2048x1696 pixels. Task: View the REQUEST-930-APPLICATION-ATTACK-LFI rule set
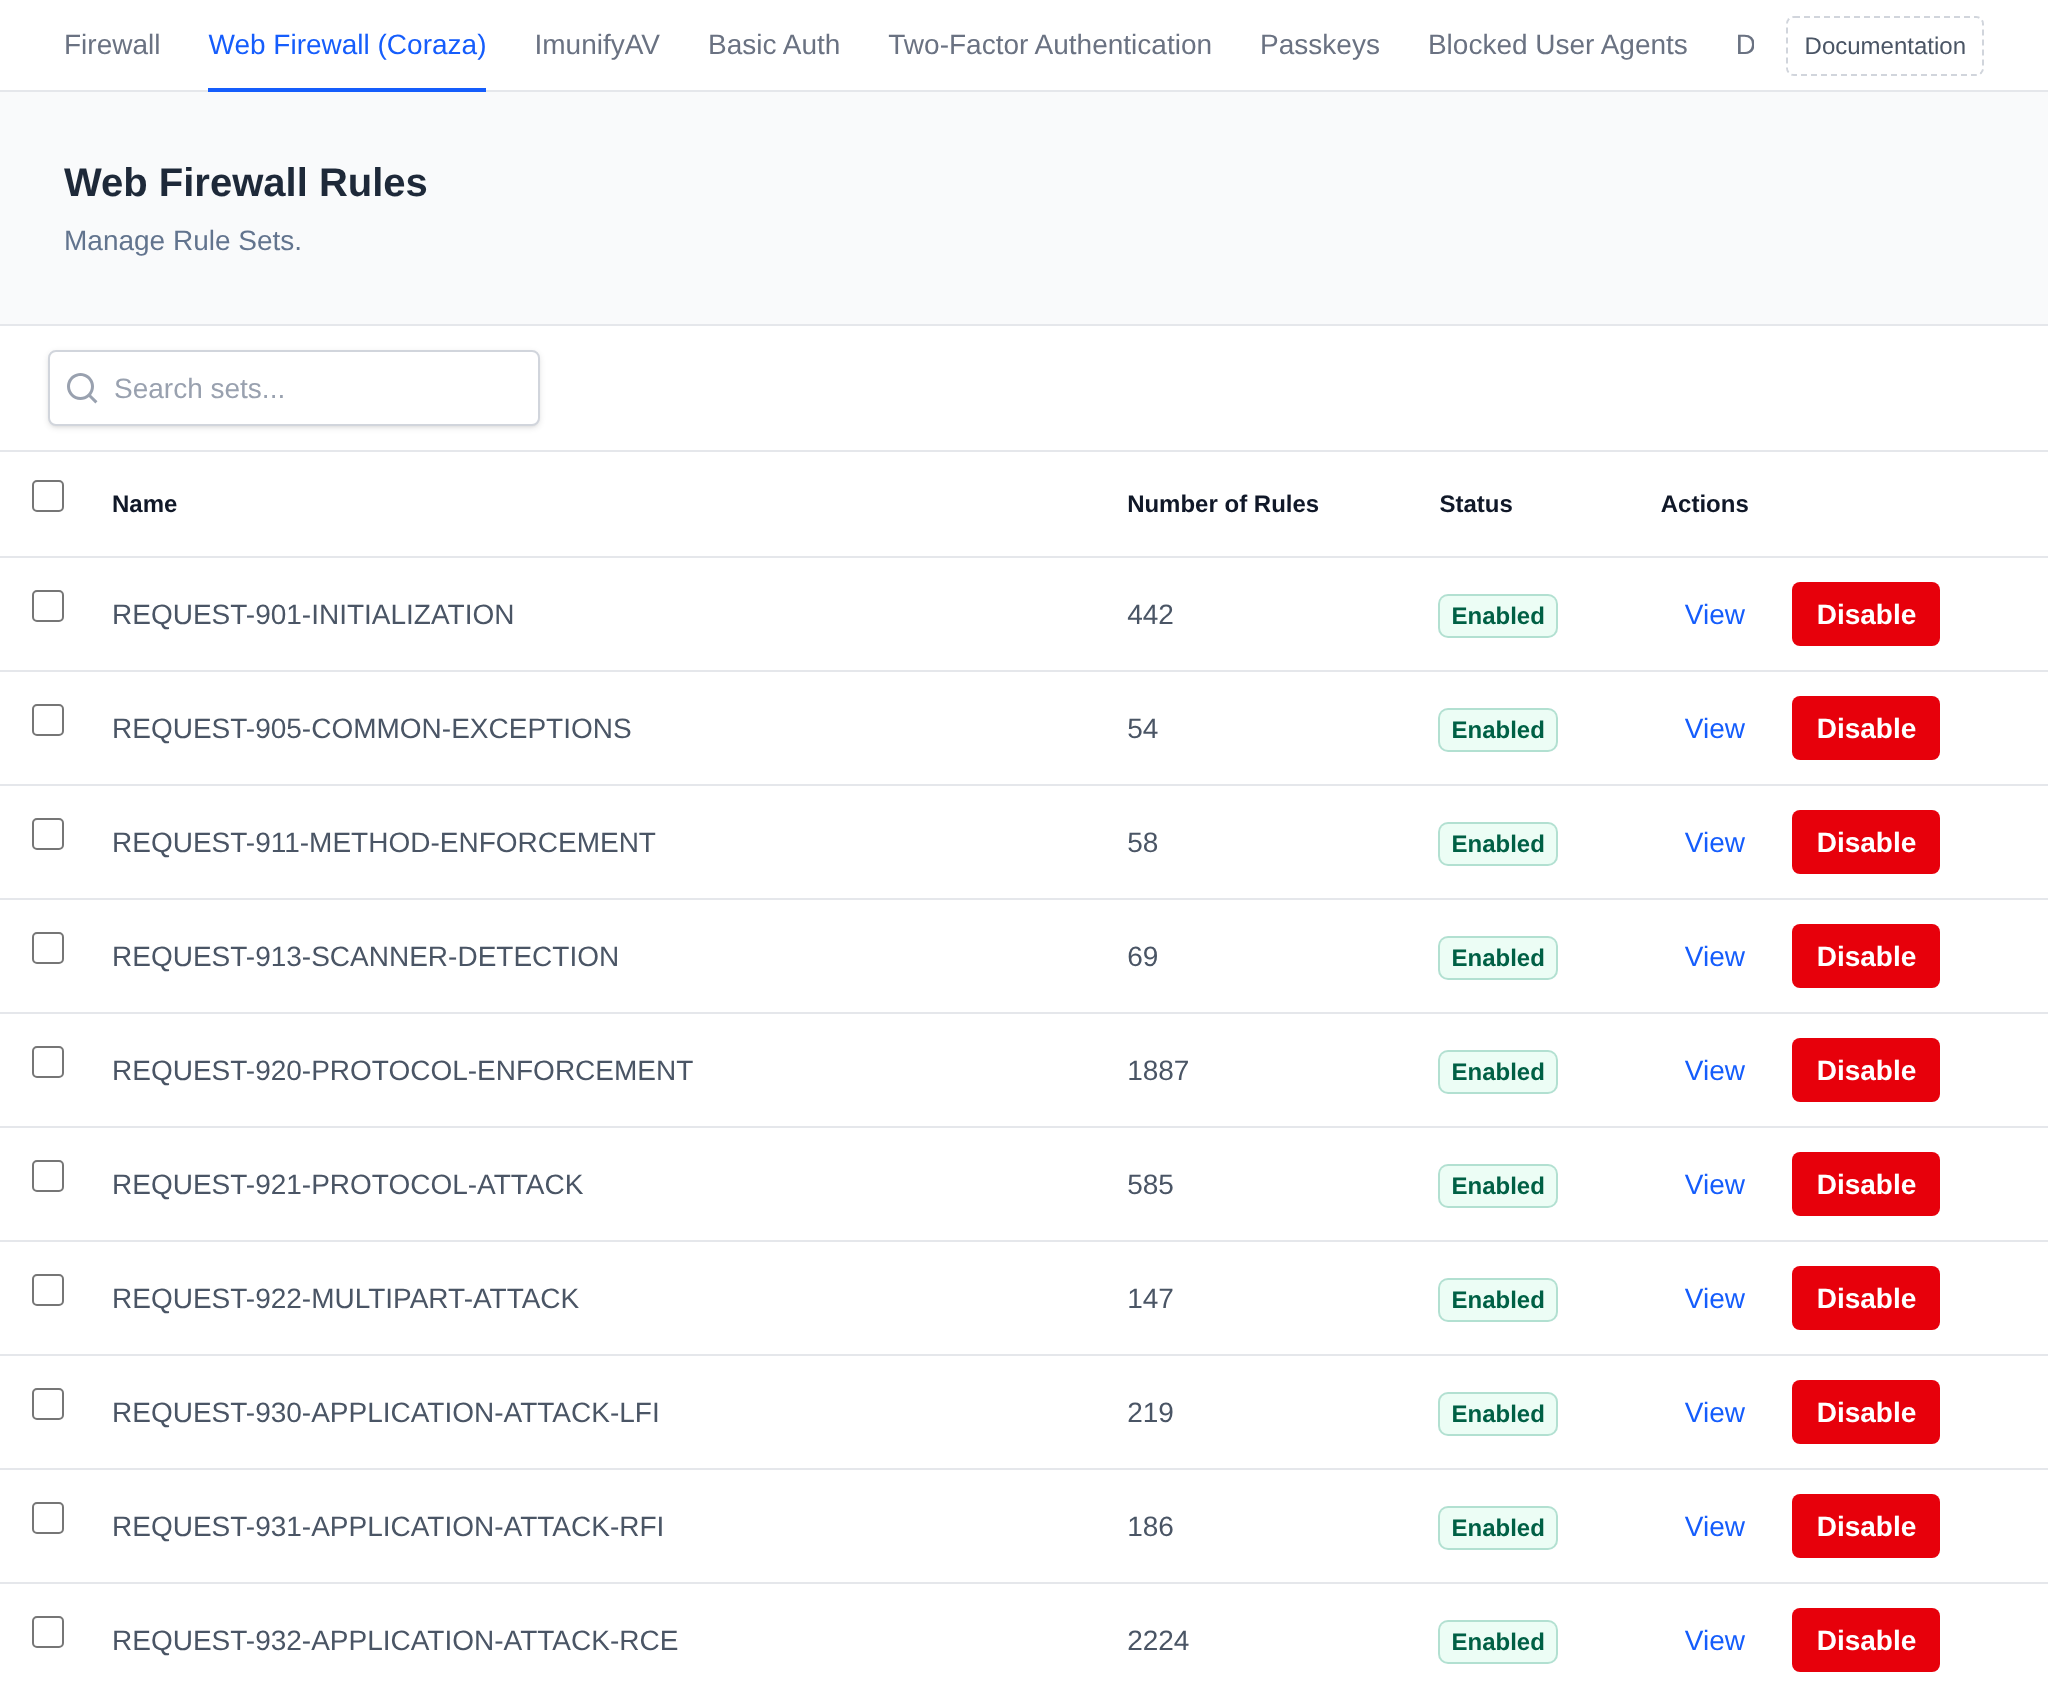click(x=1714, y=1412)
